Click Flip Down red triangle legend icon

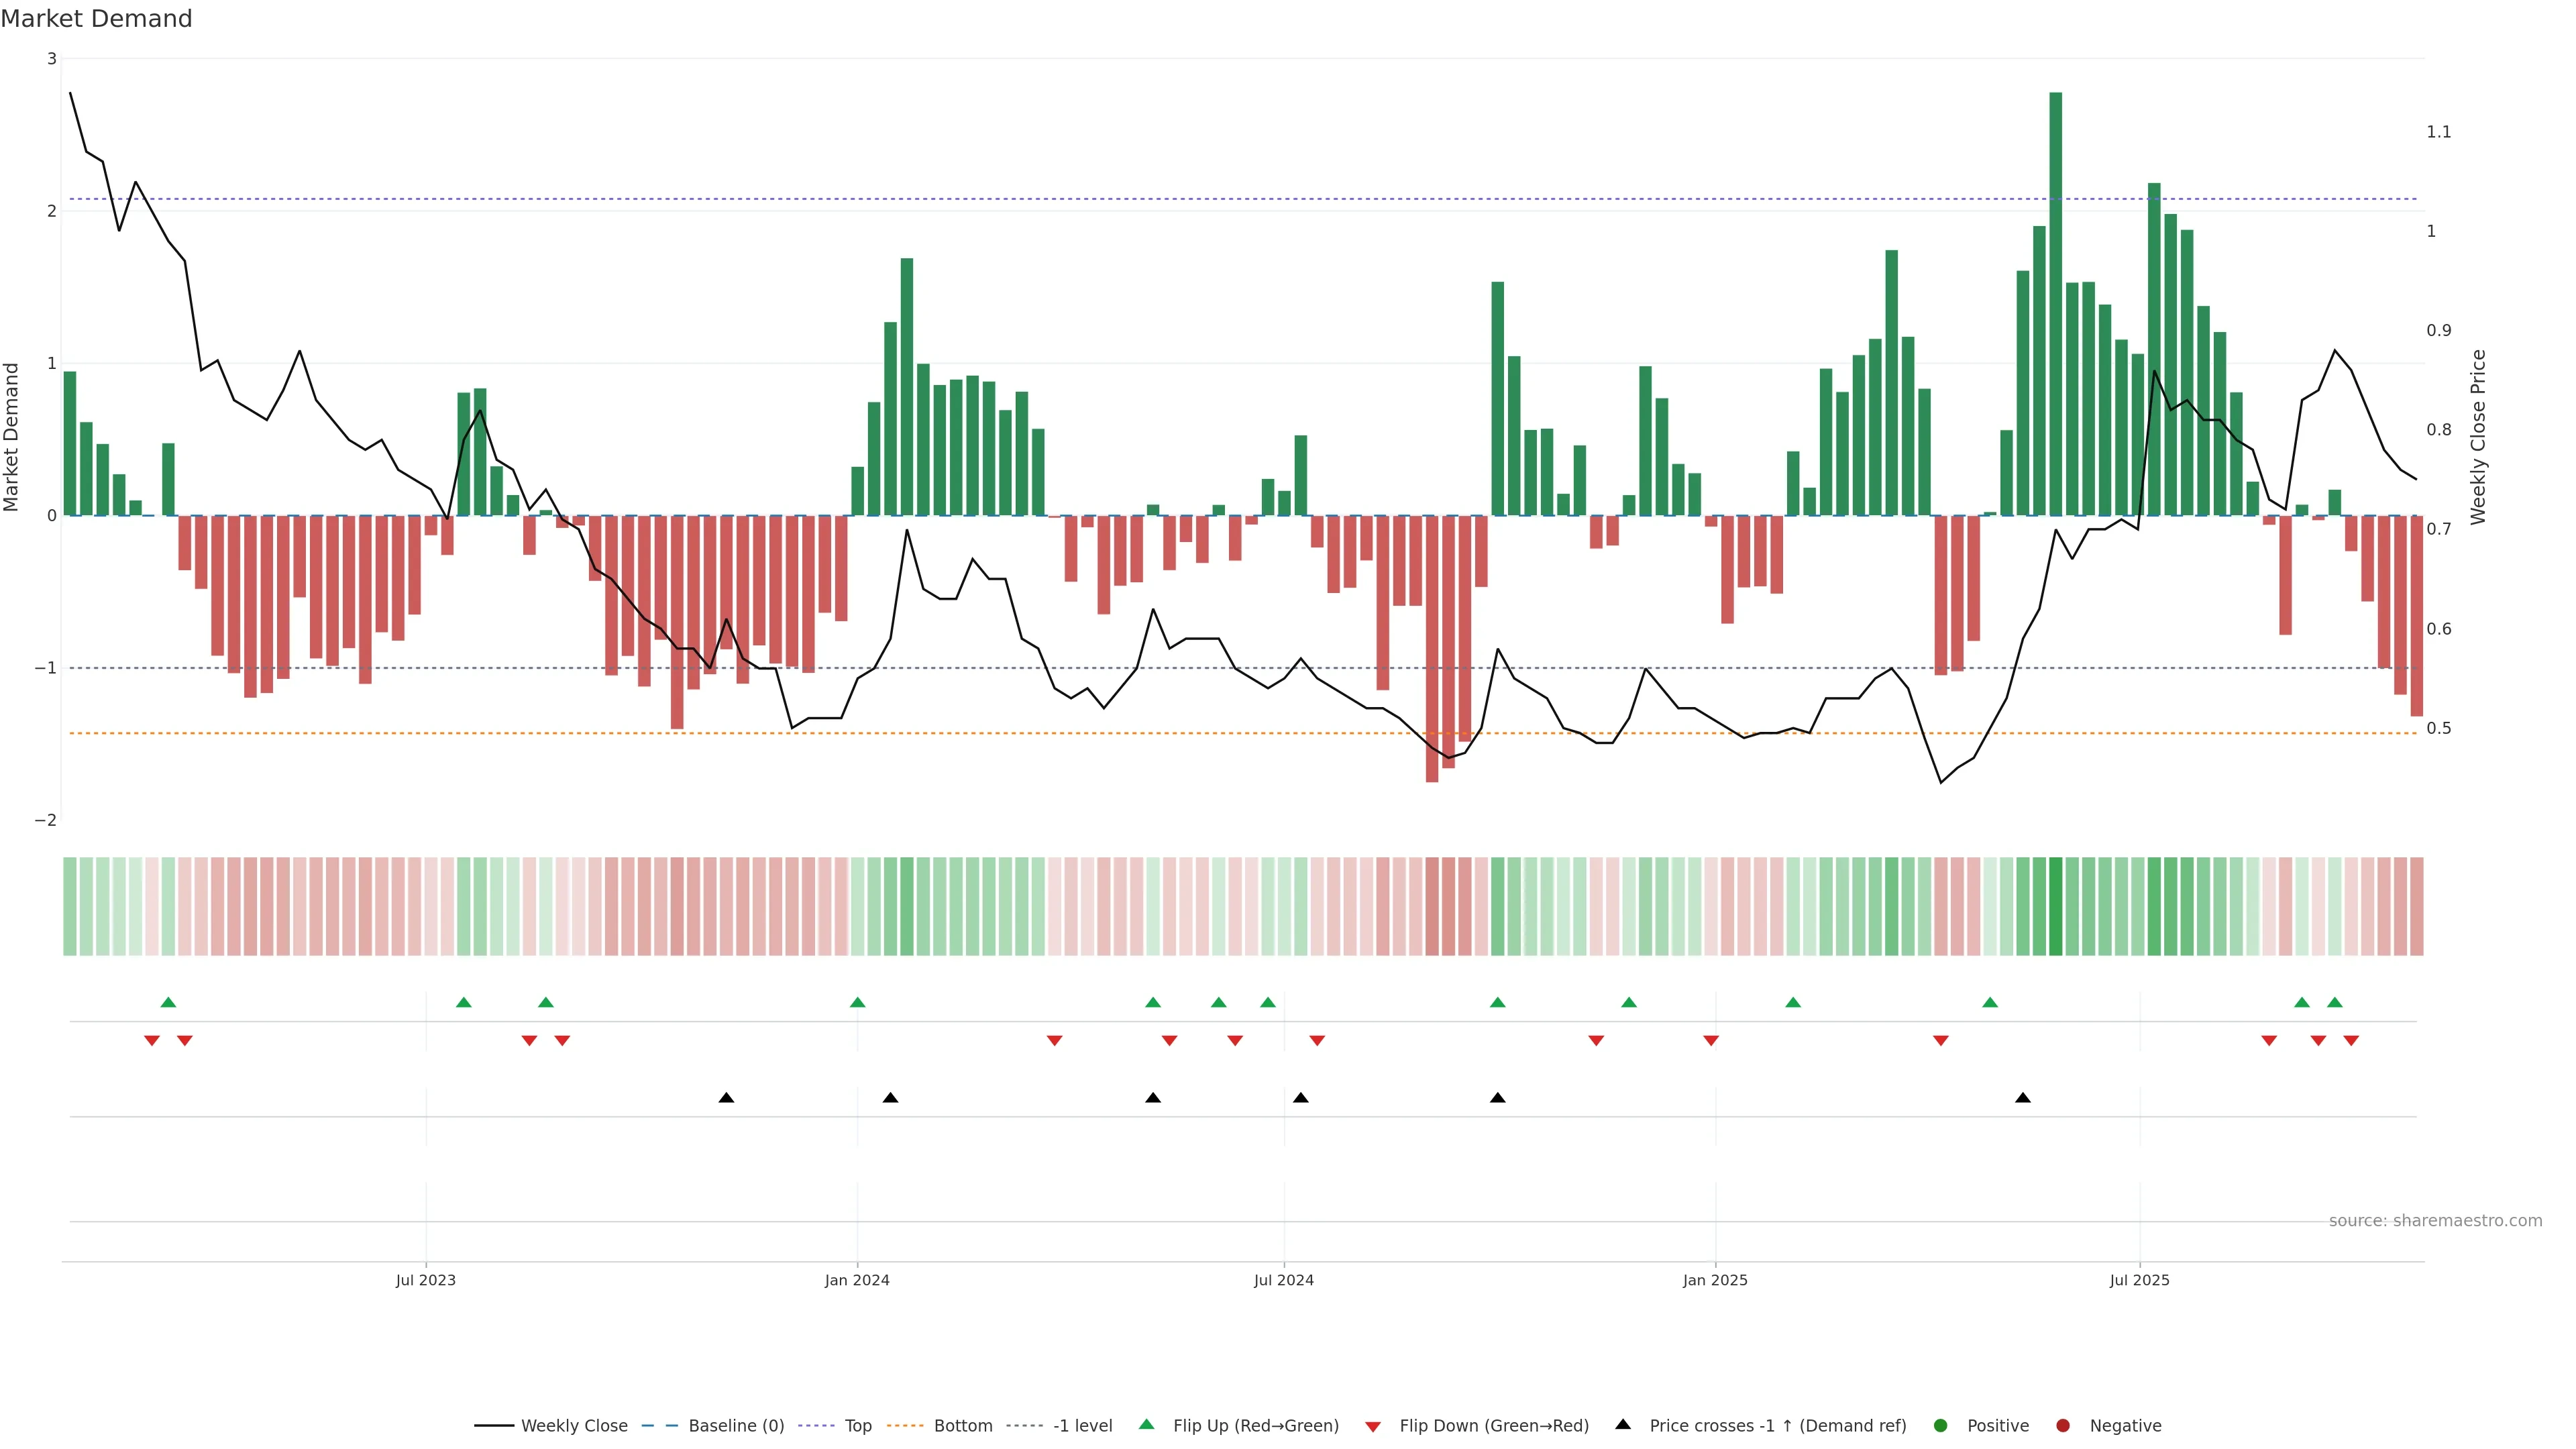point(1373,1427)
